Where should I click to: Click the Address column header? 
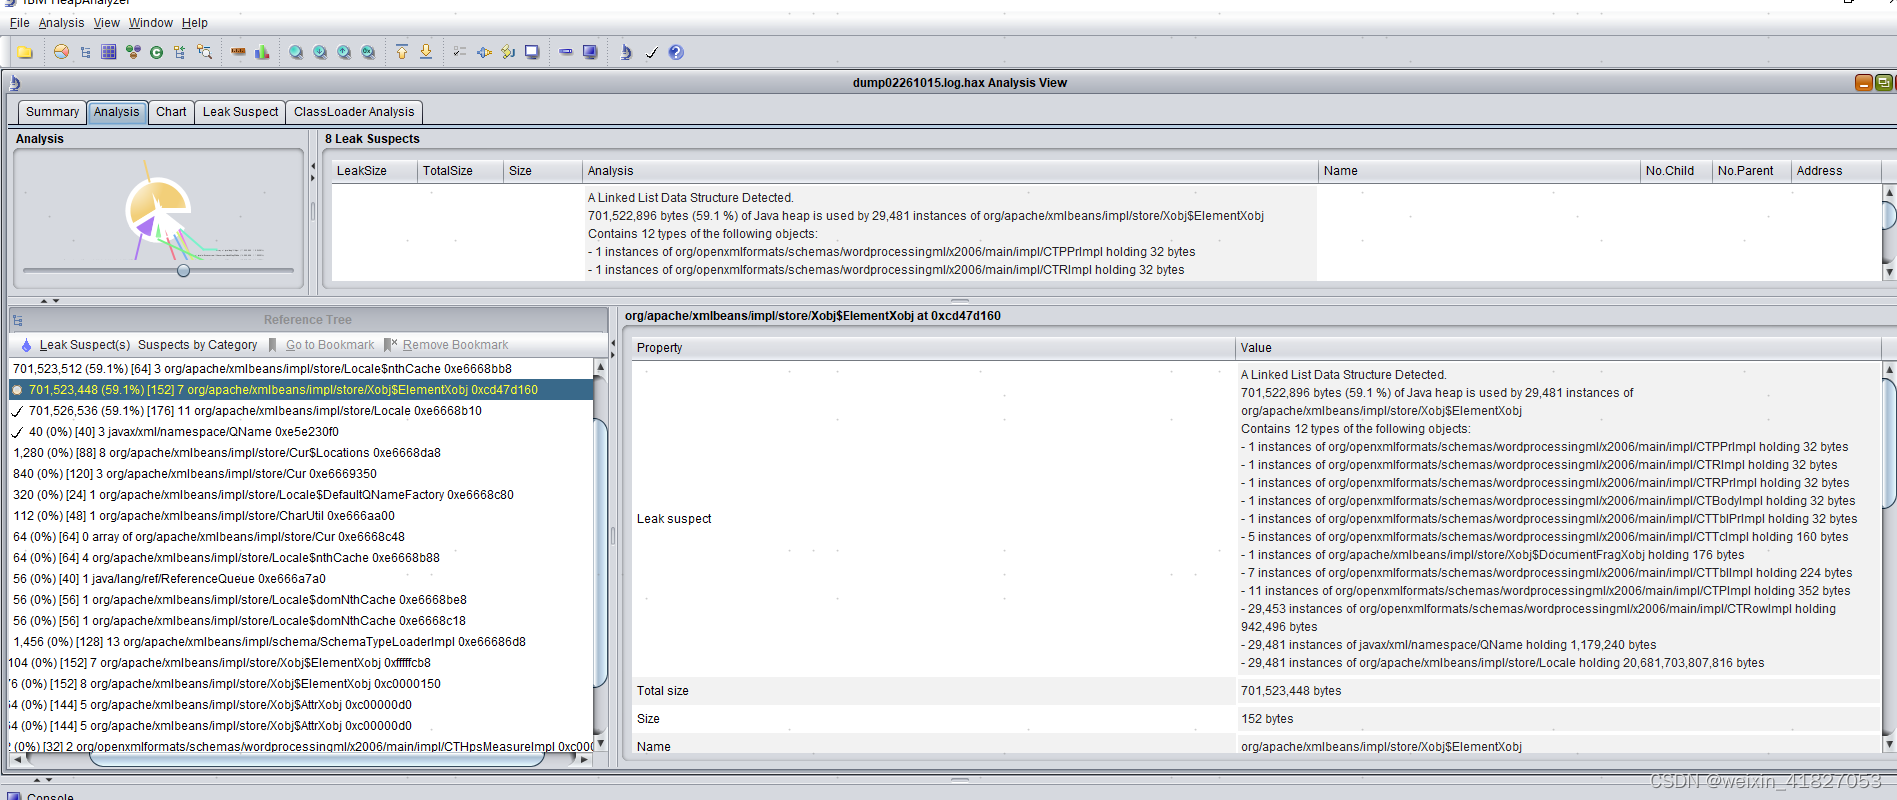tap(1837, 171)
